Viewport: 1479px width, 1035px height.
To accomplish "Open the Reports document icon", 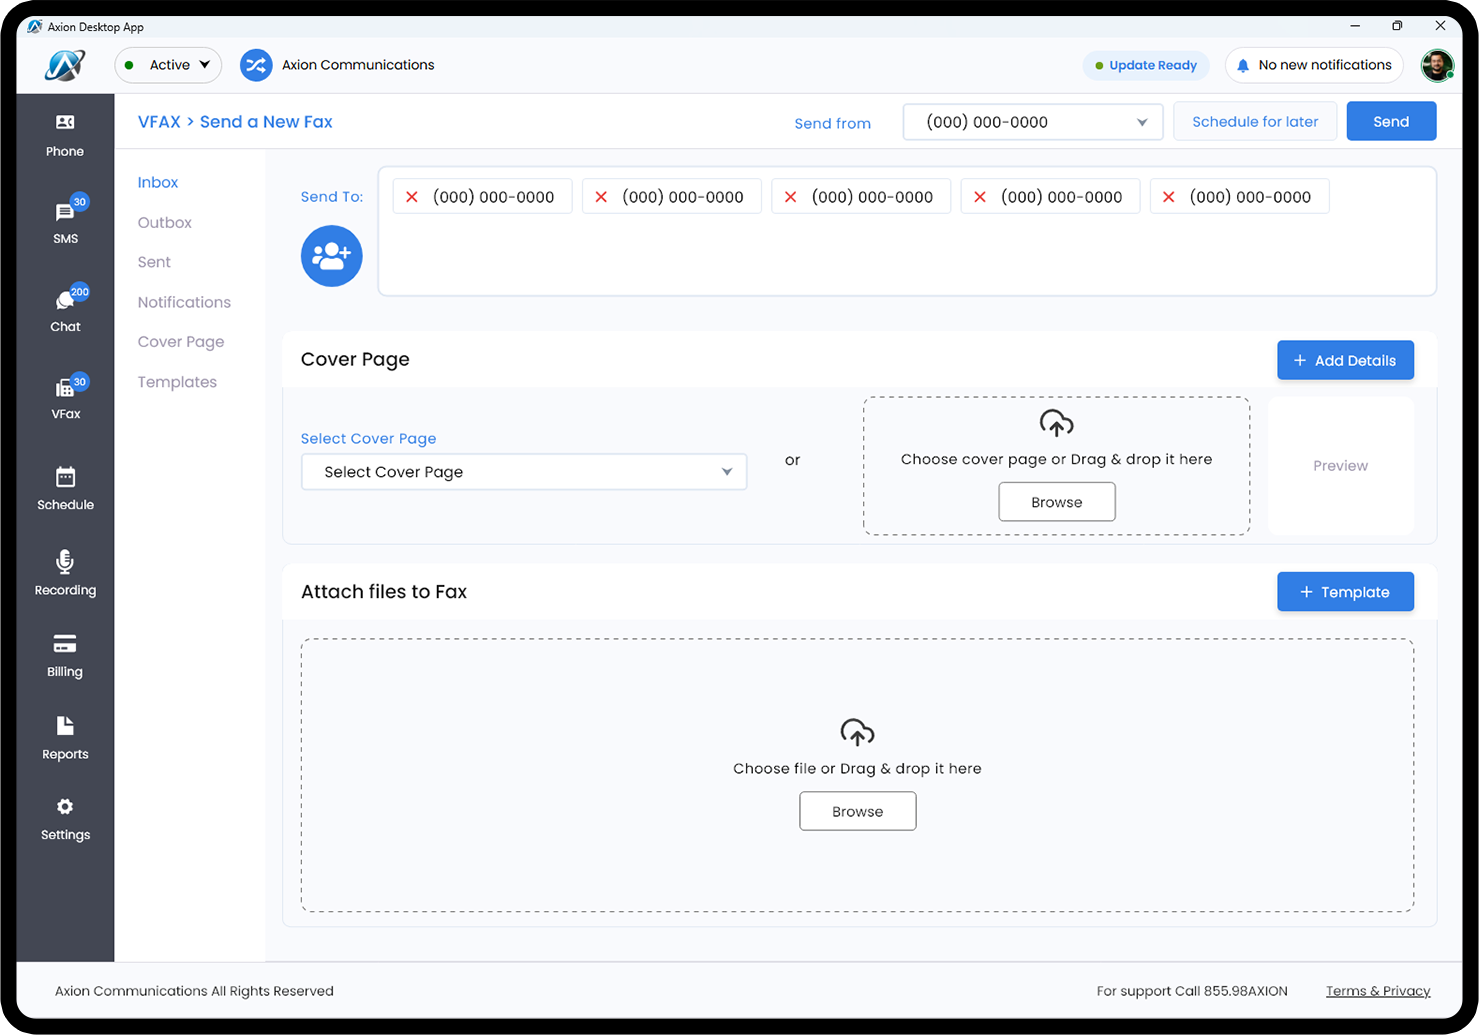I will (65, 726).
